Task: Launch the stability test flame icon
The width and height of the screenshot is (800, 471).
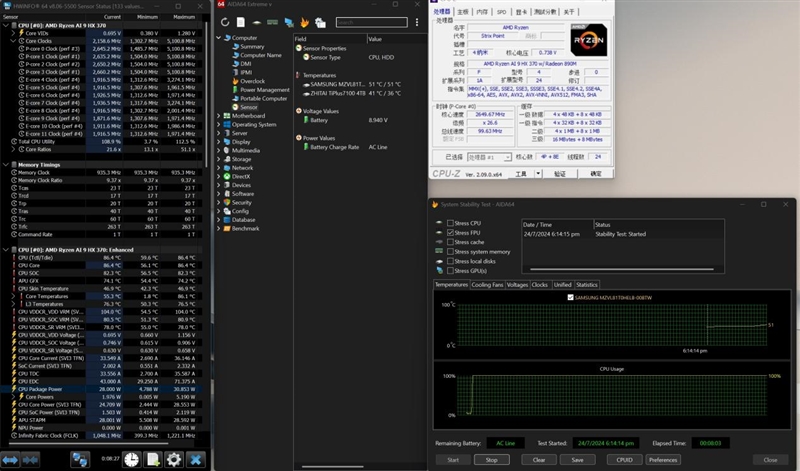Action: tap(305, 22)
